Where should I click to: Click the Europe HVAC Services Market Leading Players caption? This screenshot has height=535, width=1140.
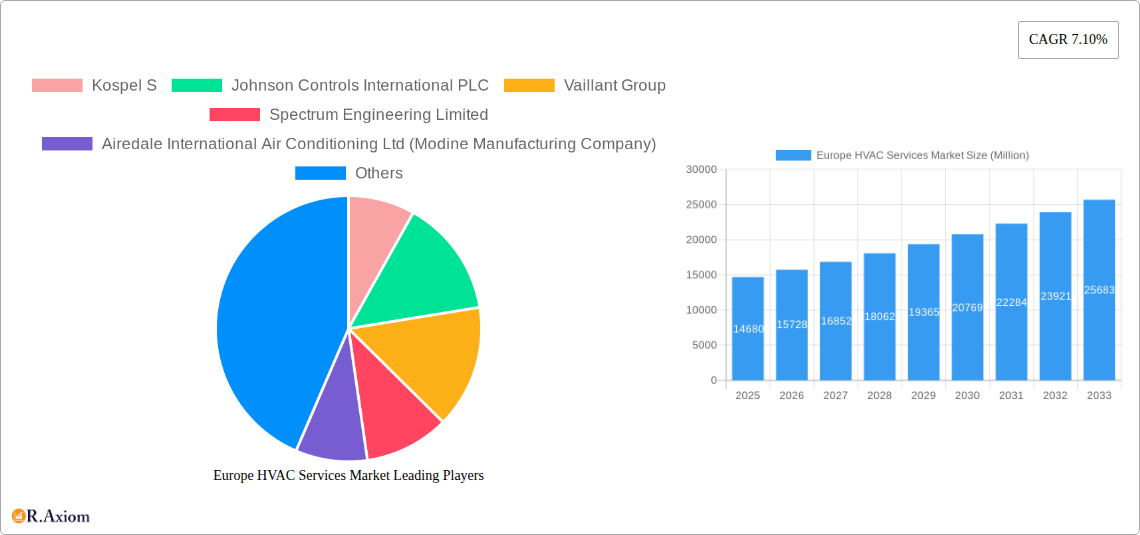click(x=348, y=475)
